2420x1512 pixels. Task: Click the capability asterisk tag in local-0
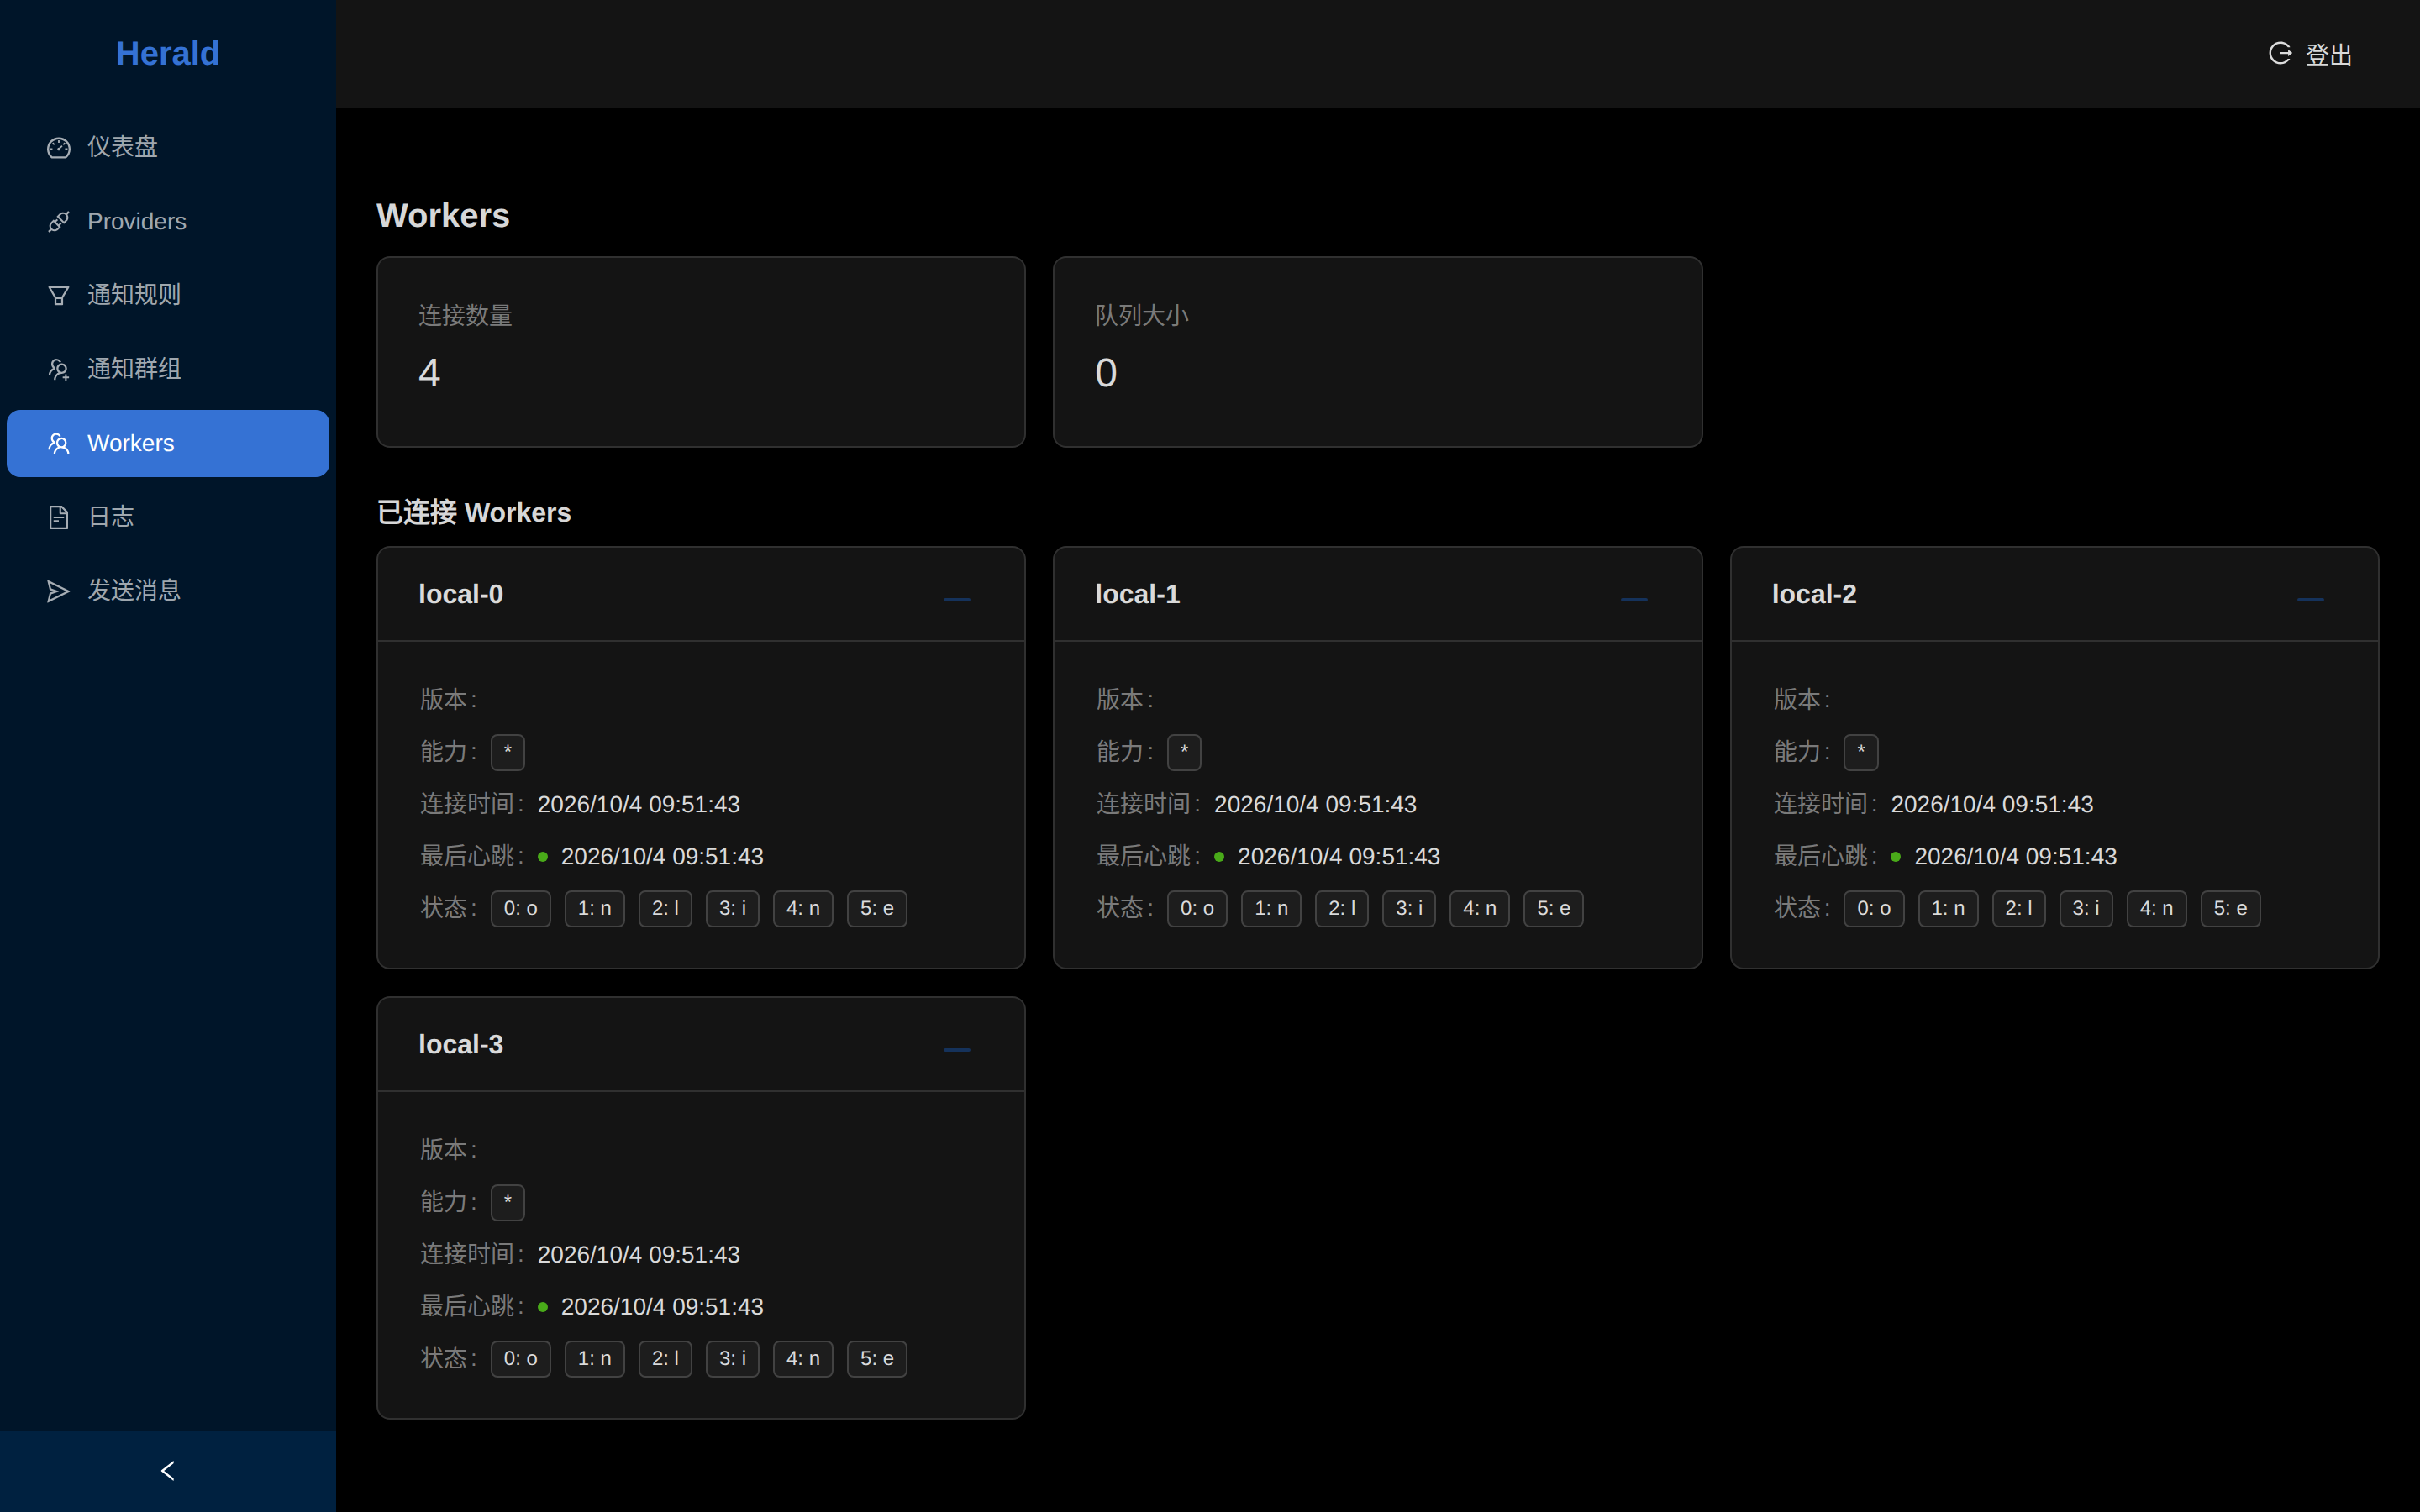(x=508, y=752)
